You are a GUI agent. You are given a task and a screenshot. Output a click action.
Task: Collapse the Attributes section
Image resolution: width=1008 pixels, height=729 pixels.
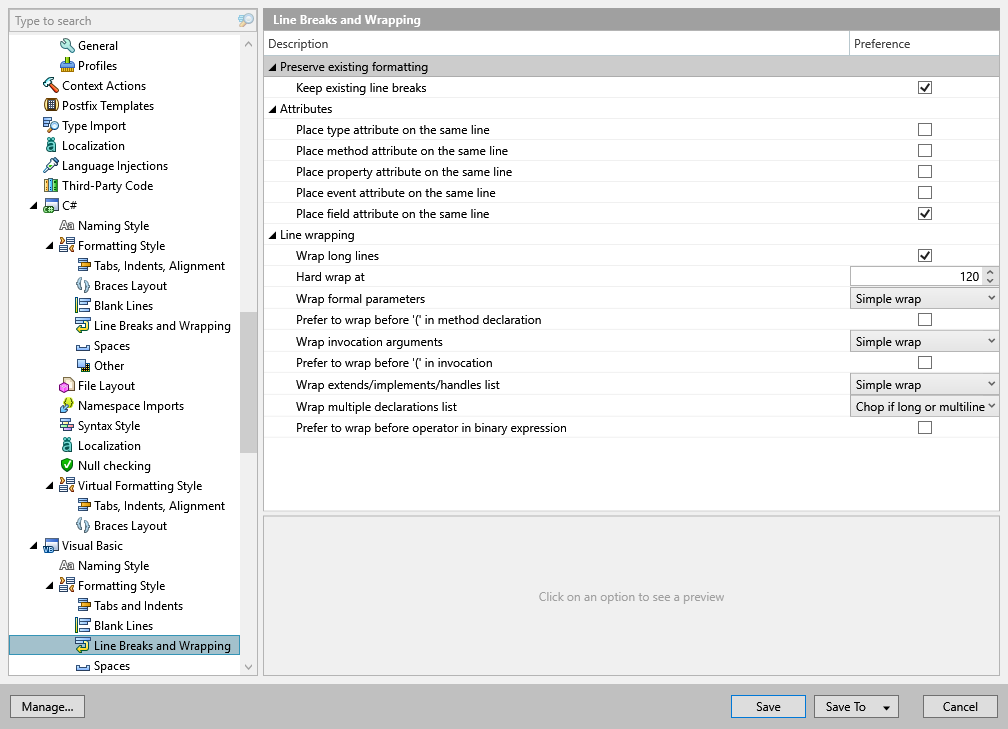pyautogui.click(x=273, y=109)
